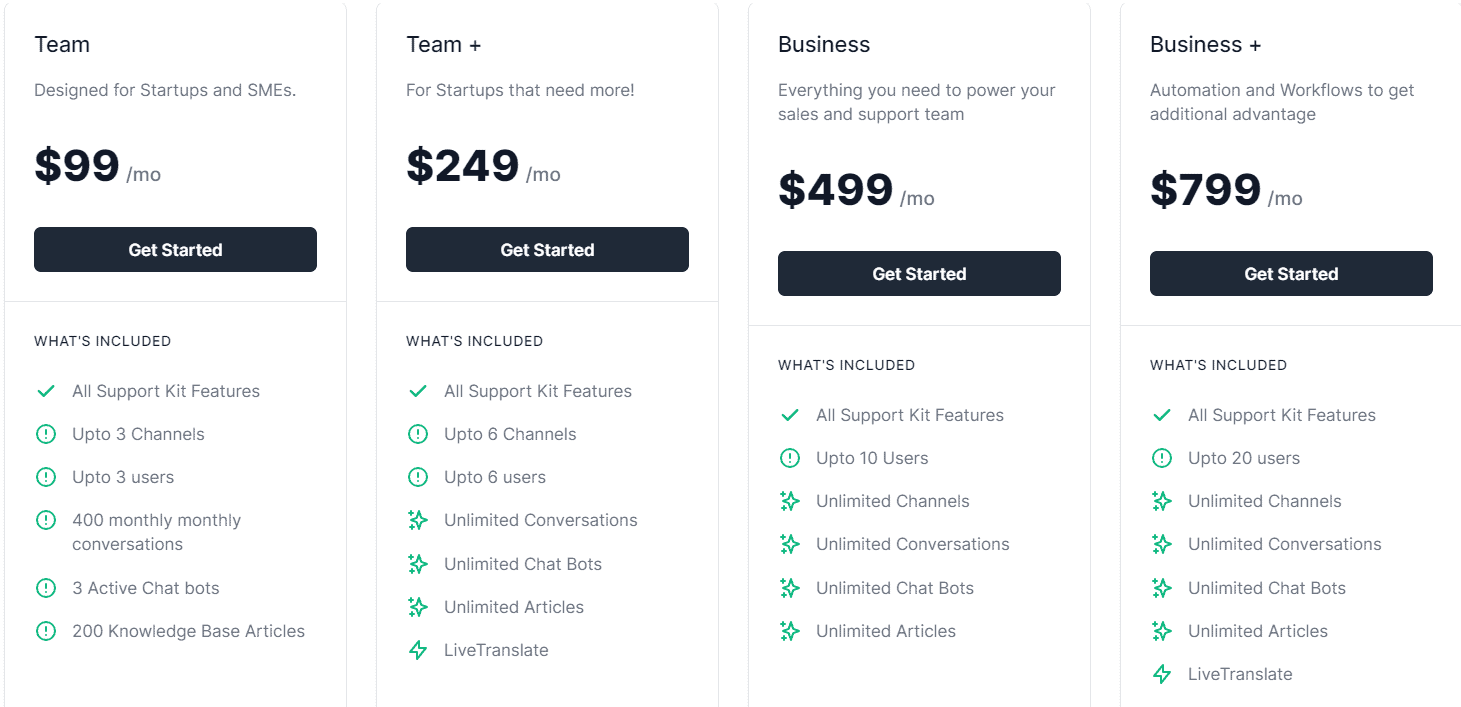Select the Team plan heading
1461x707 pixels.
click(x=62, y=44)
